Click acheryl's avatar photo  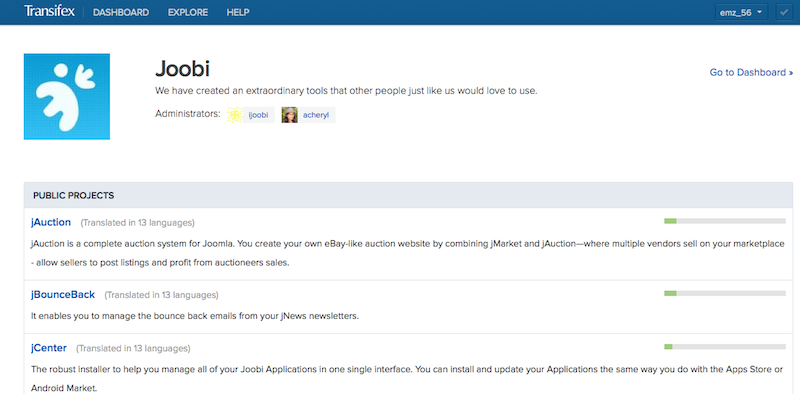(x=290, y=115)
